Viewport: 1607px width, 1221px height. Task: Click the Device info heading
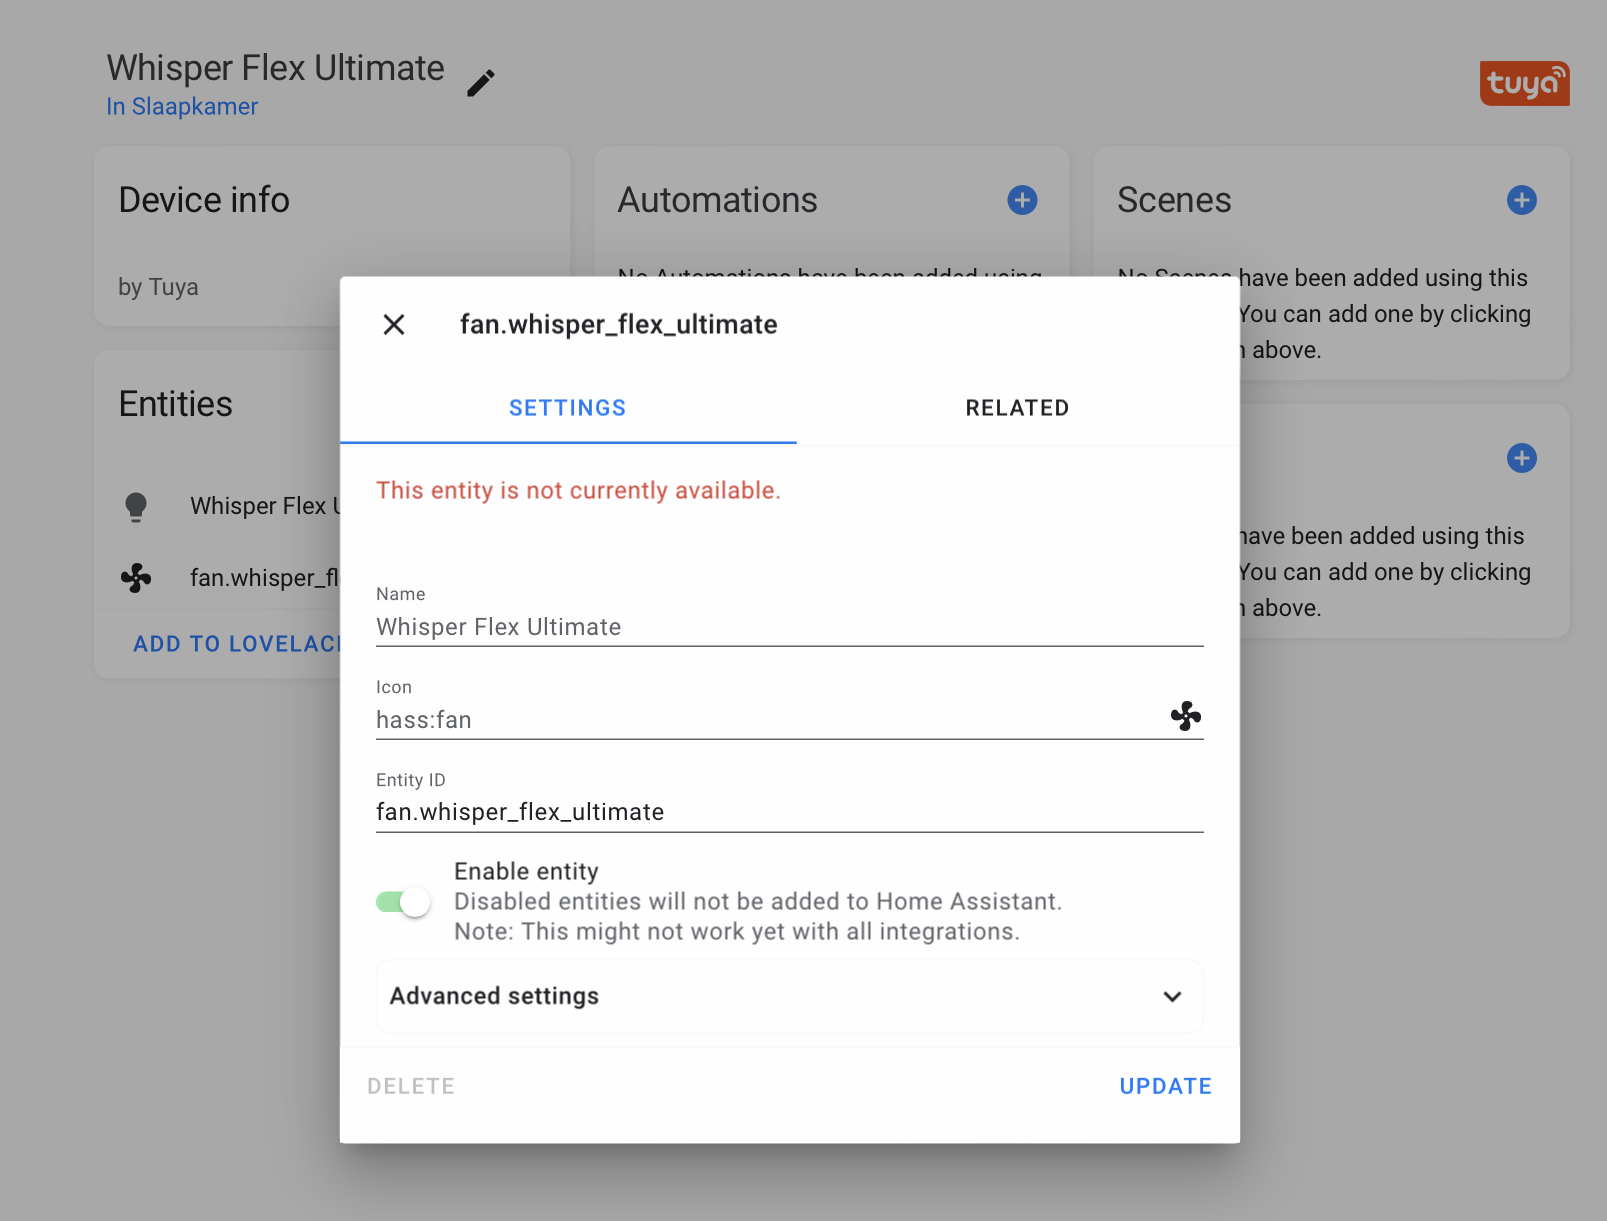click(204, 200)
